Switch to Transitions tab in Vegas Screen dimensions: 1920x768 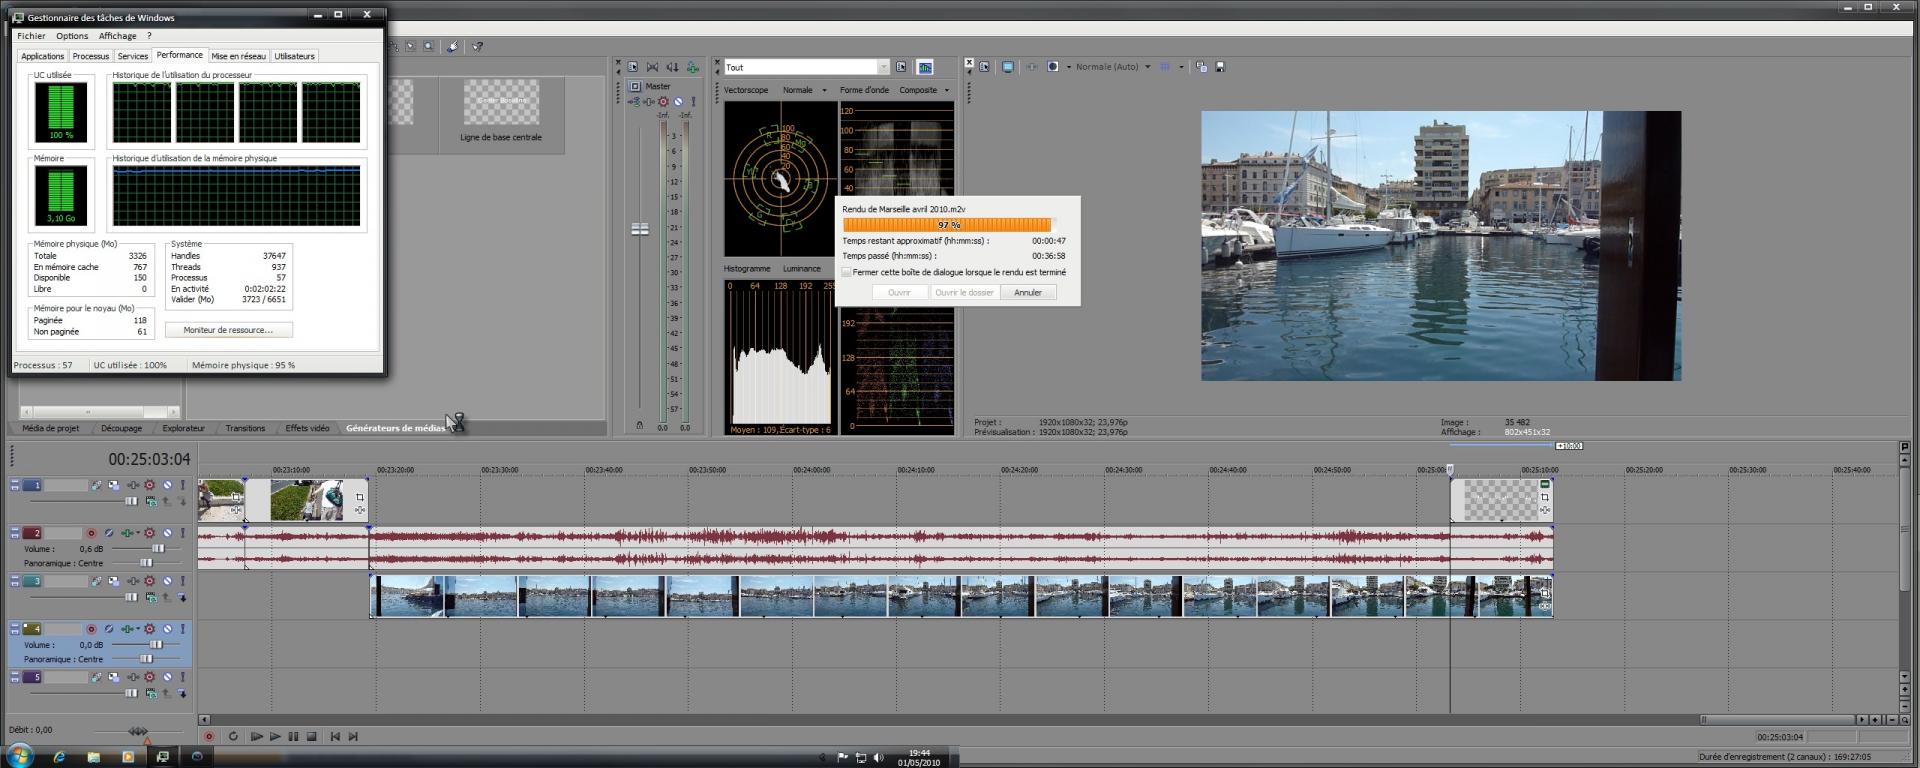point(245,428)
